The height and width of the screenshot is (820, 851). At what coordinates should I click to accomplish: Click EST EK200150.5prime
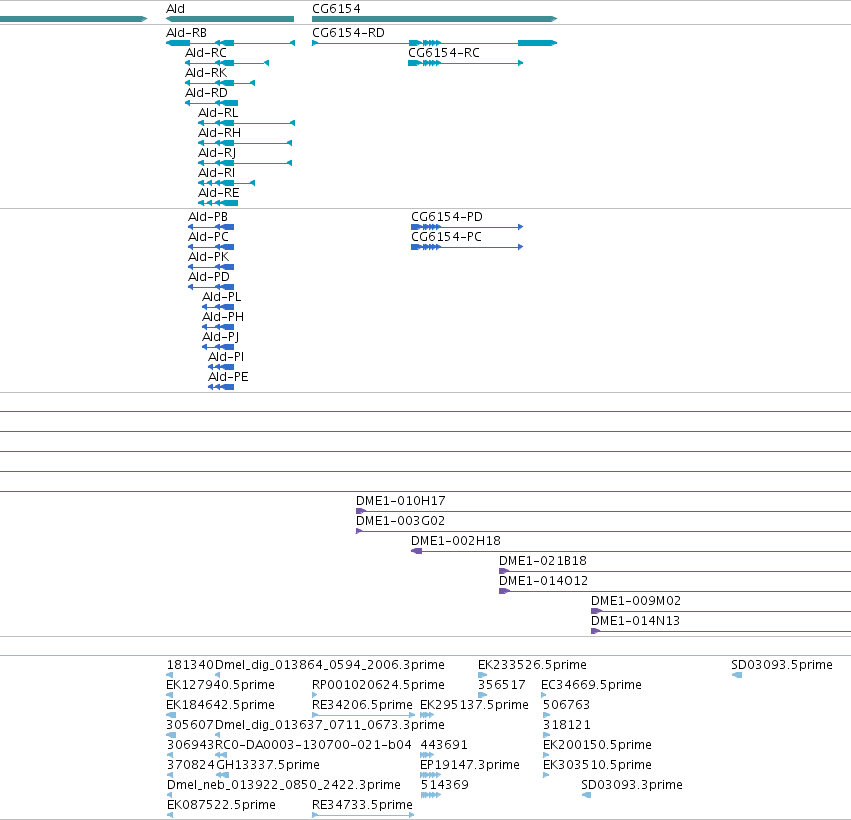(597, 746)
